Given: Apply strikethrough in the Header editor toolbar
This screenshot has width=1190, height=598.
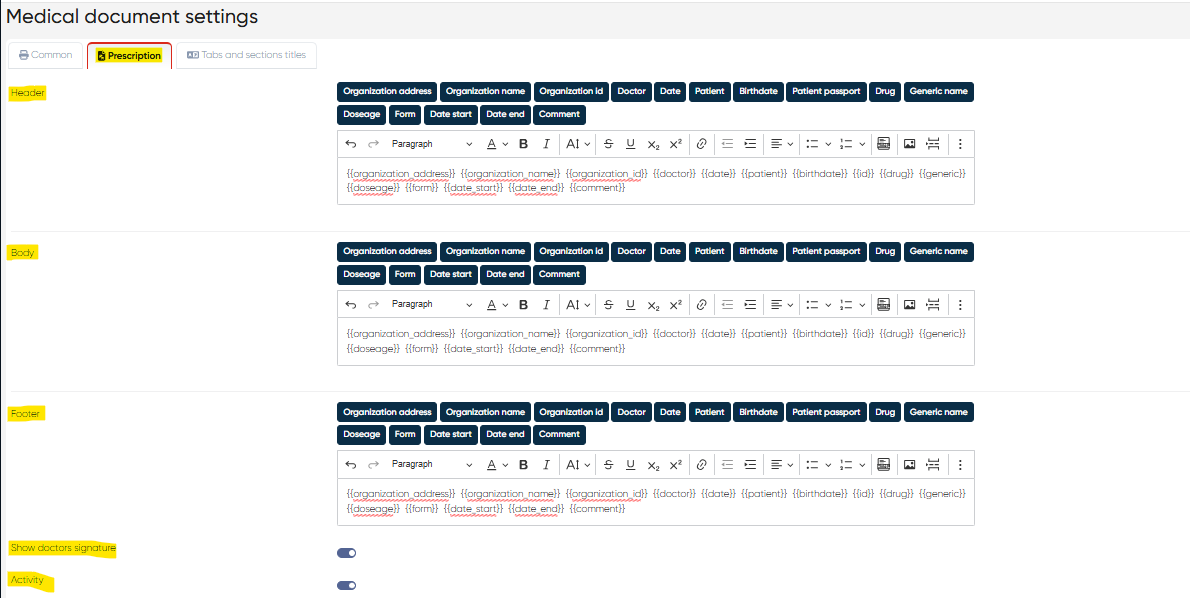Looking at the screenshot, I should coord(608,144).
